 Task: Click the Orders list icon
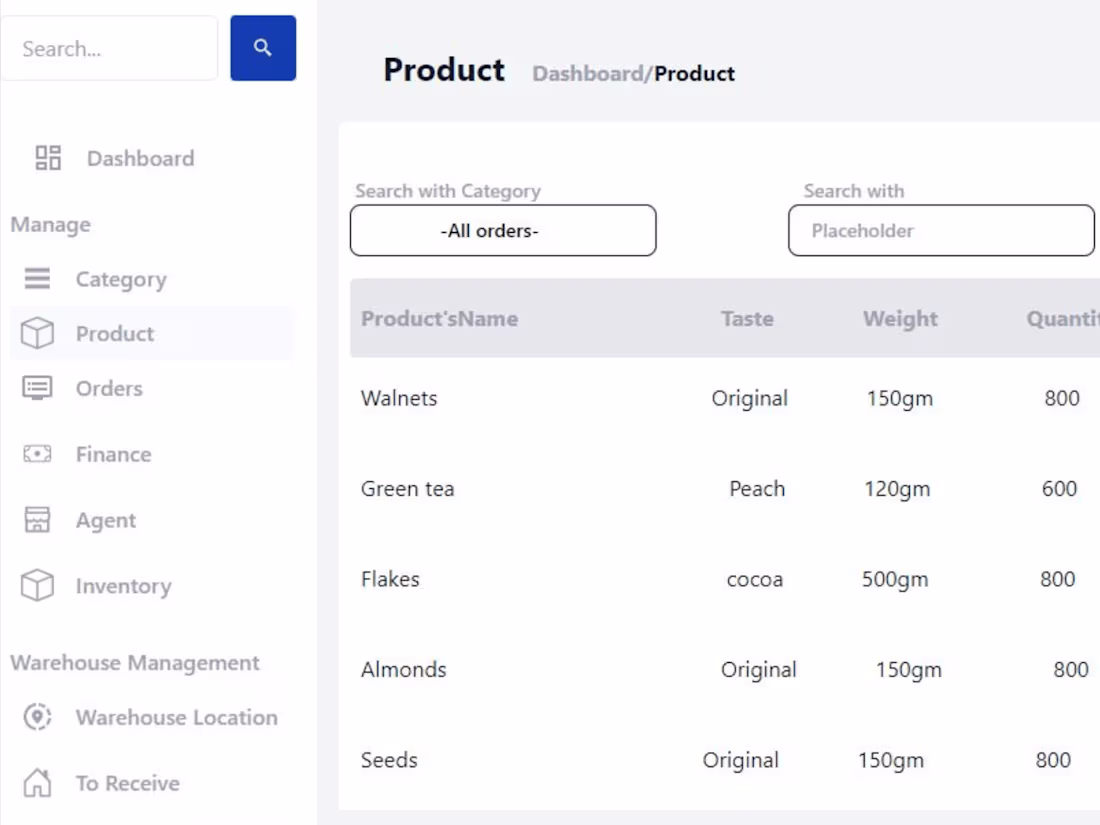point(37,388)
